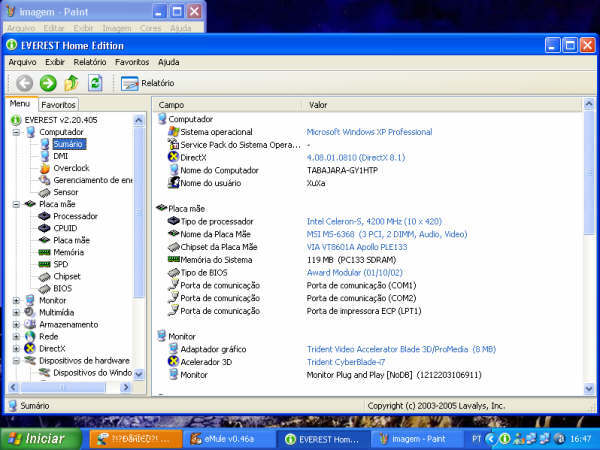Open the Relatório menu
Image resolution: width=600 pixels, height=450 pixels.
pyautogui.click(x=90, y=62)
